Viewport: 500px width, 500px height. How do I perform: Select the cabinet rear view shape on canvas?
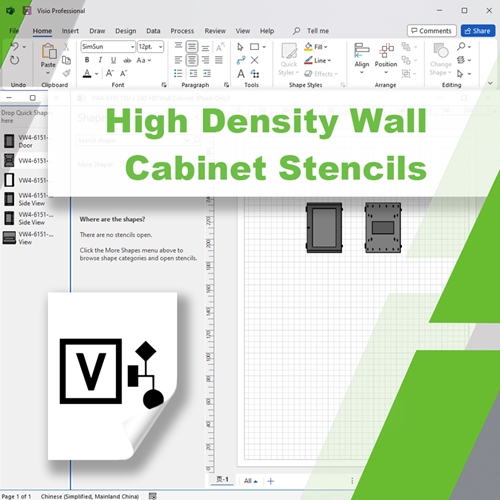383,228
